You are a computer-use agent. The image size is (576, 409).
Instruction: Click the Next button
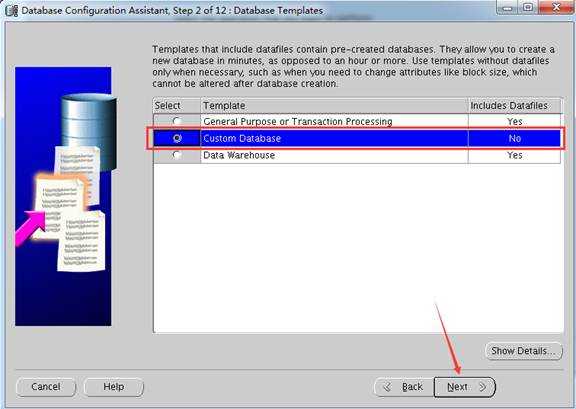click(x=465, y=387)
